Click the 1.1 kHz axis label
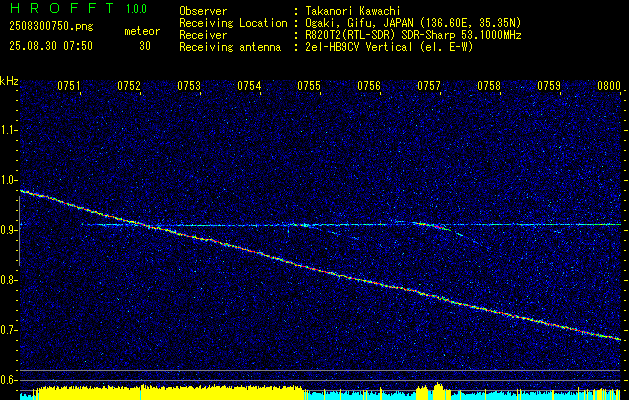Screen dimensions: 629x400 click(7, 130)
